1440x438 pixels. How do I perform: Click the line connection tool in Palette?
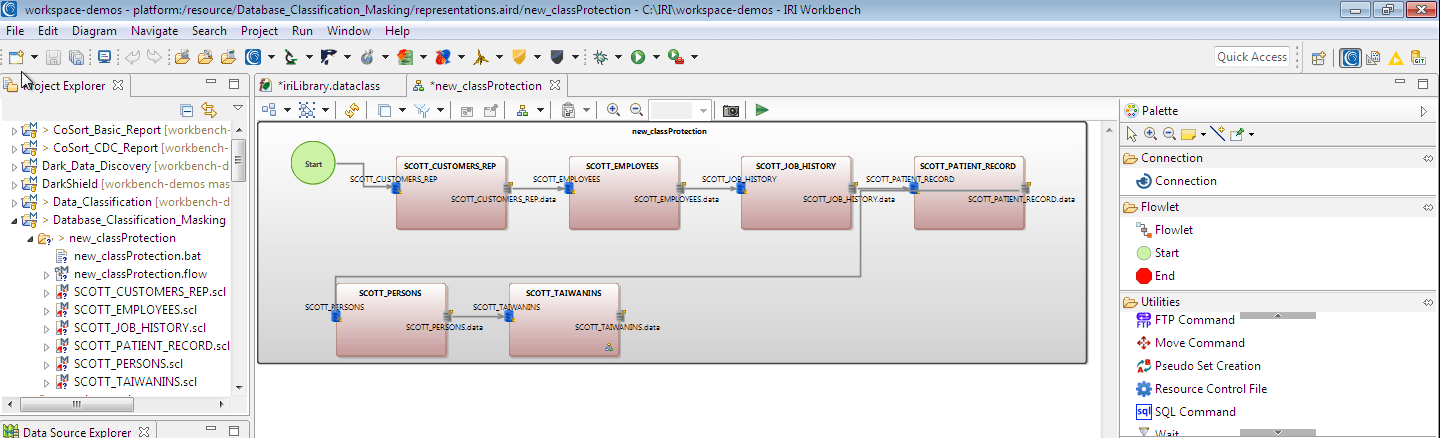1217,133
